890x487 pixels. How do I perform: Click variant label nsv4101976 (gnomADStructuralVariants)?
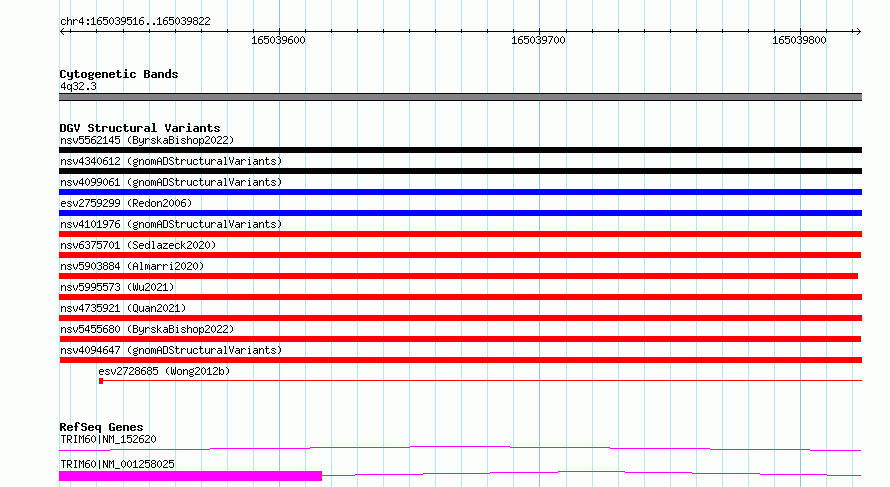[171, 224]
